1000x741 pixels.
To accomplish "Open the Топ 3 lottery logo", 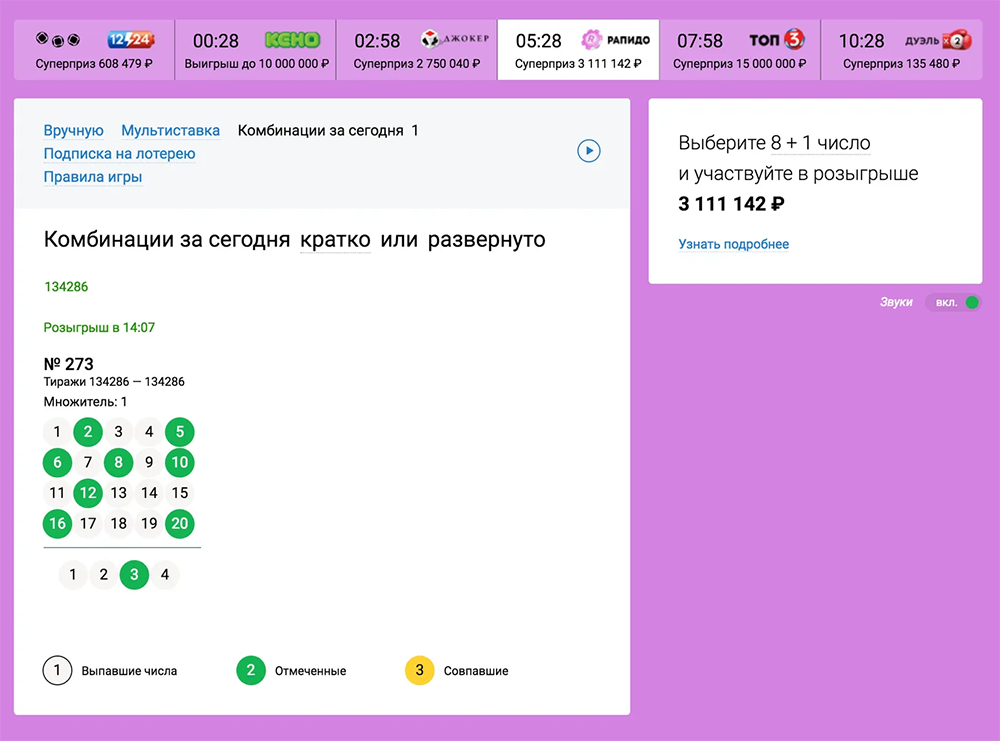I will (x=777, y=40).
